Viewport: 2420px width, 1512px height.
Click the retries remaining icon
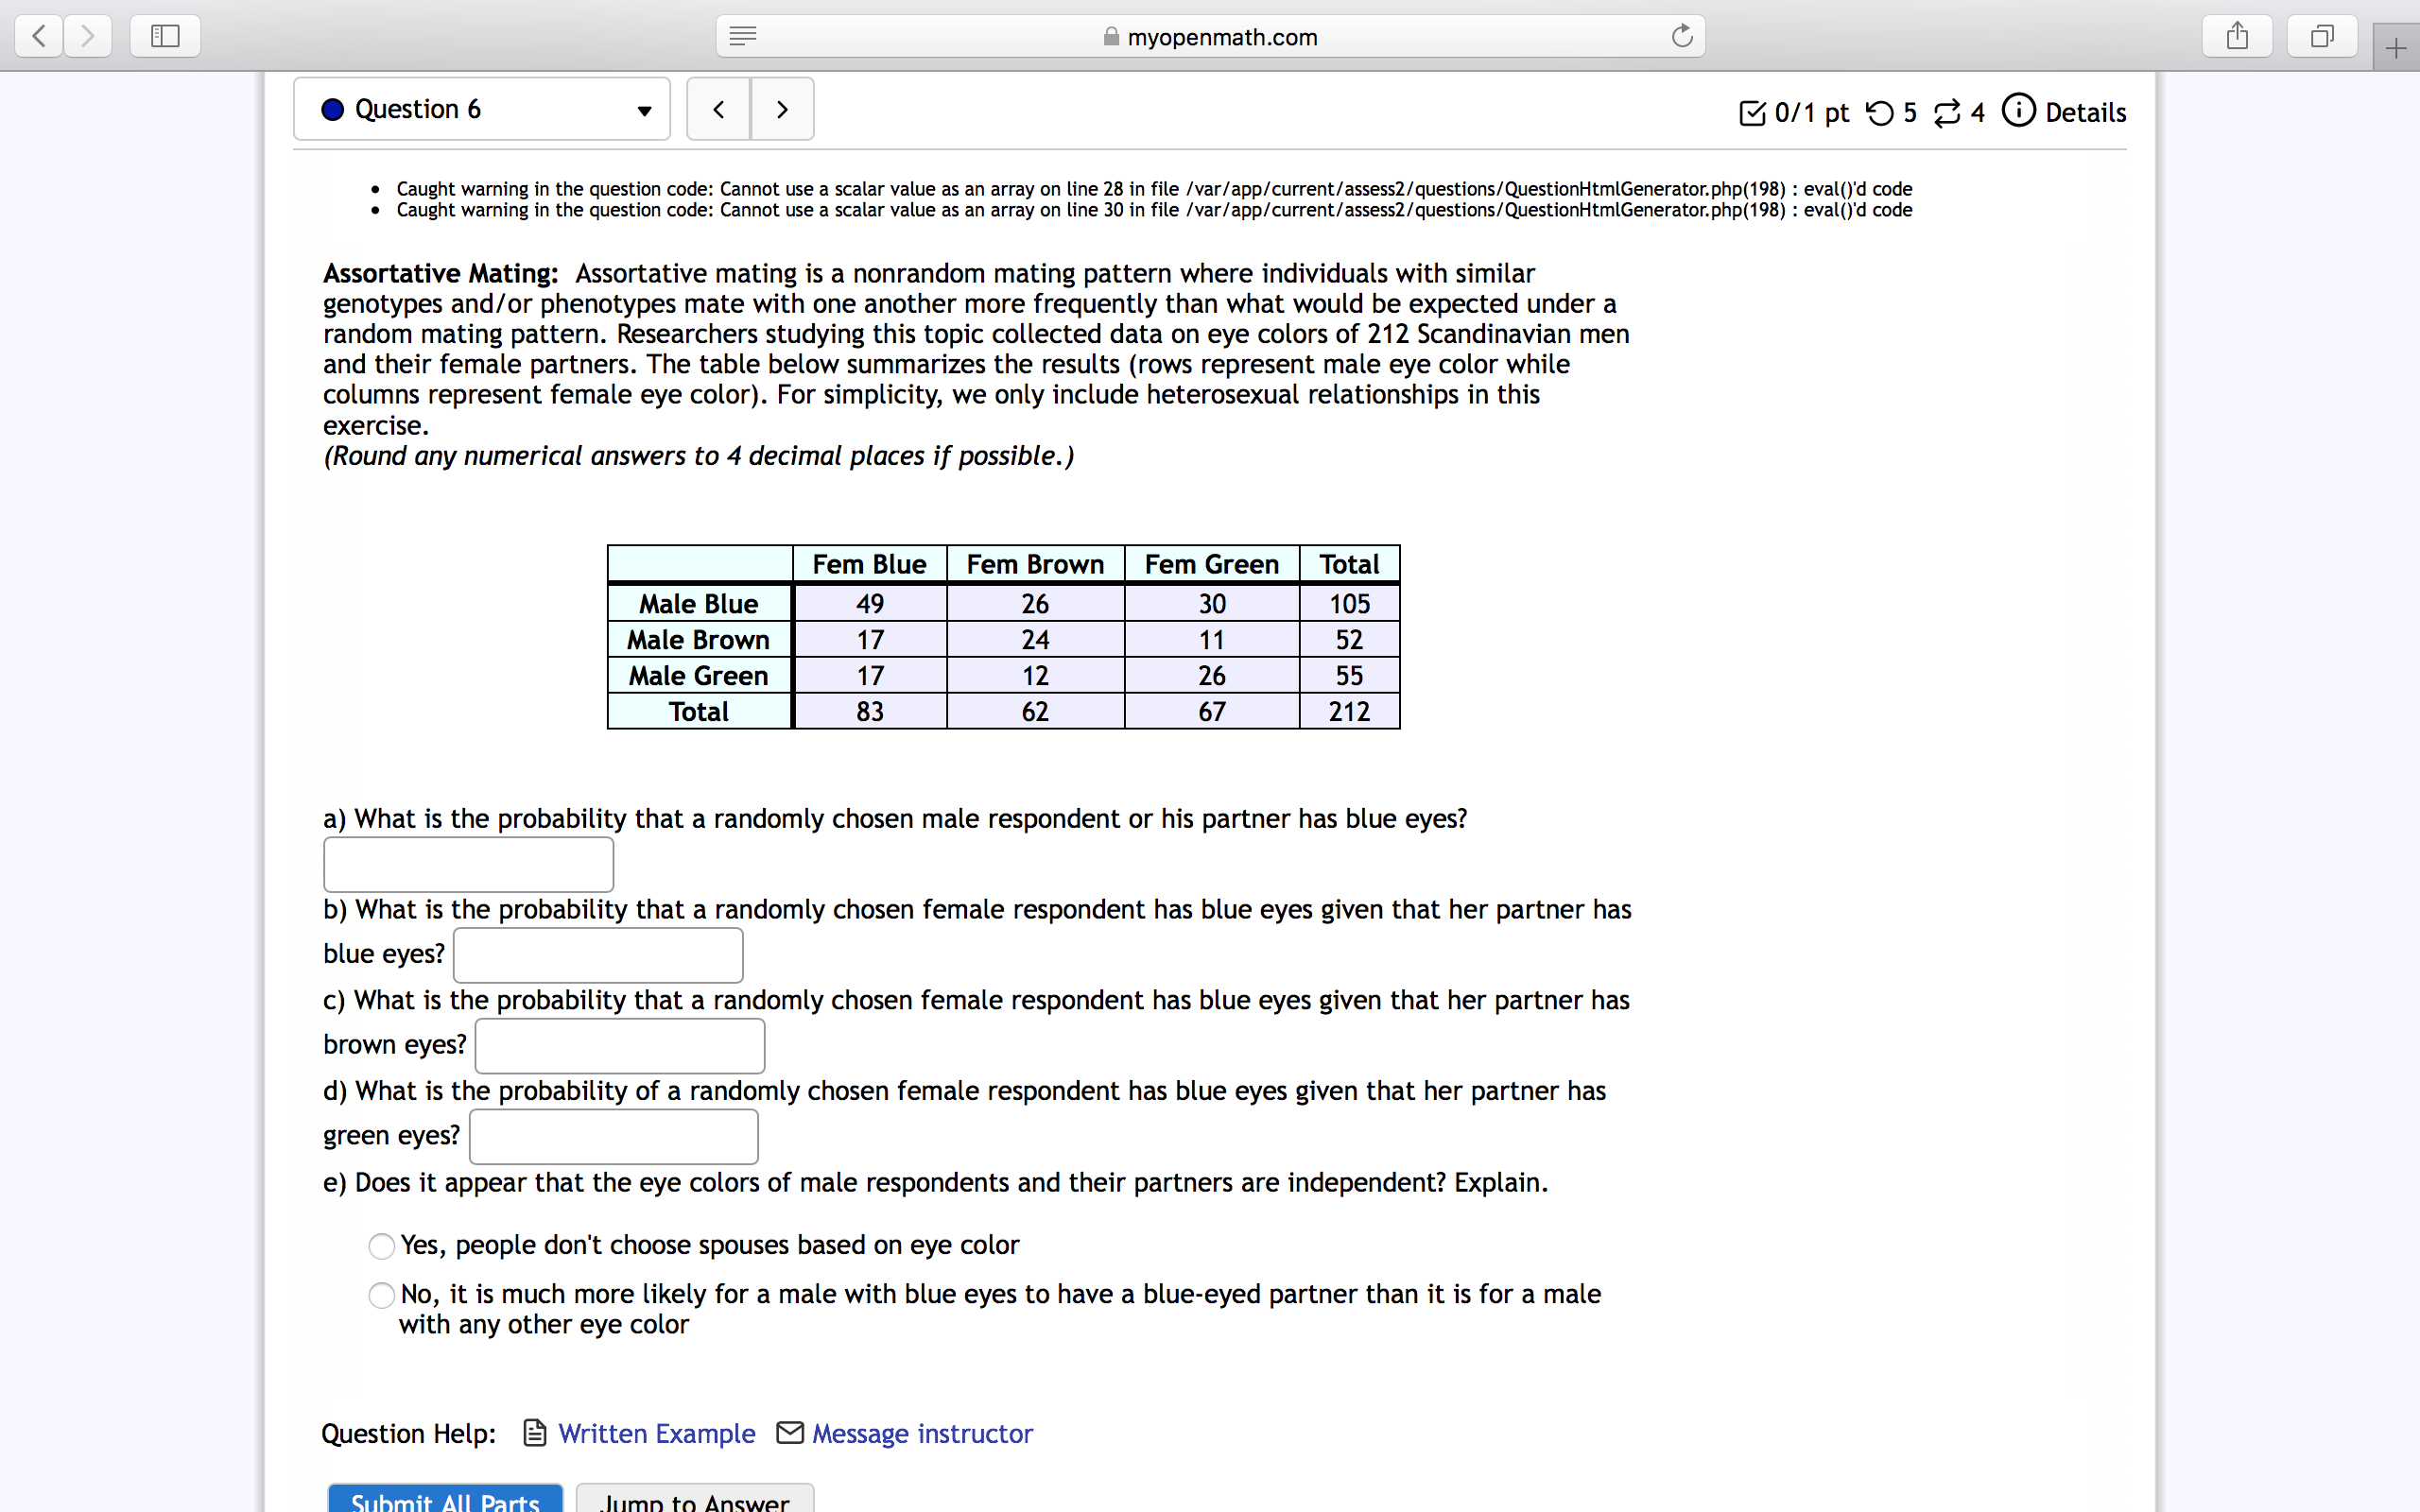pos(1879,113)
